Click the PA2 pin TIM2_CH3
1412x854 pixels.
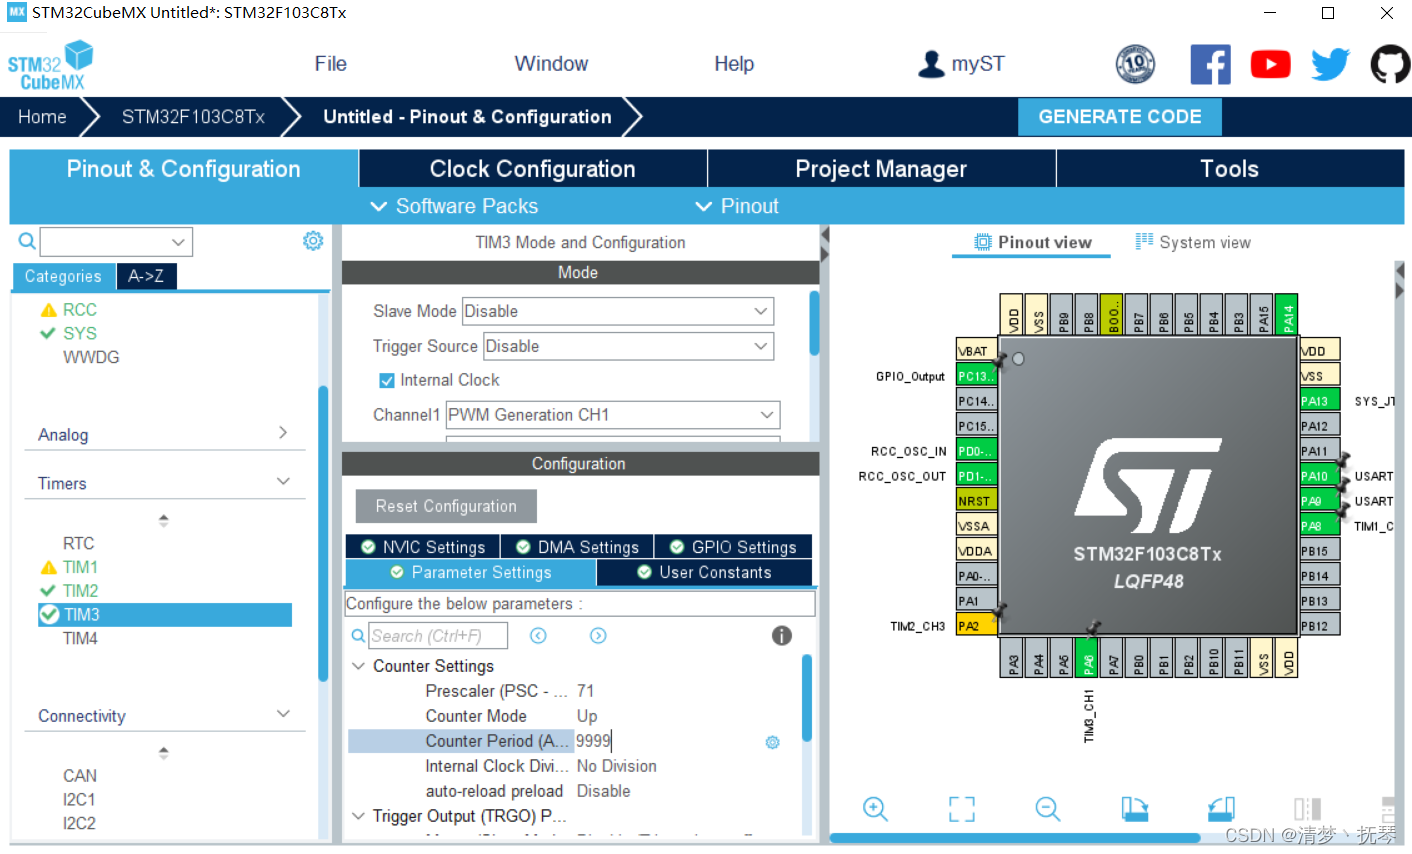click(976, 626)
